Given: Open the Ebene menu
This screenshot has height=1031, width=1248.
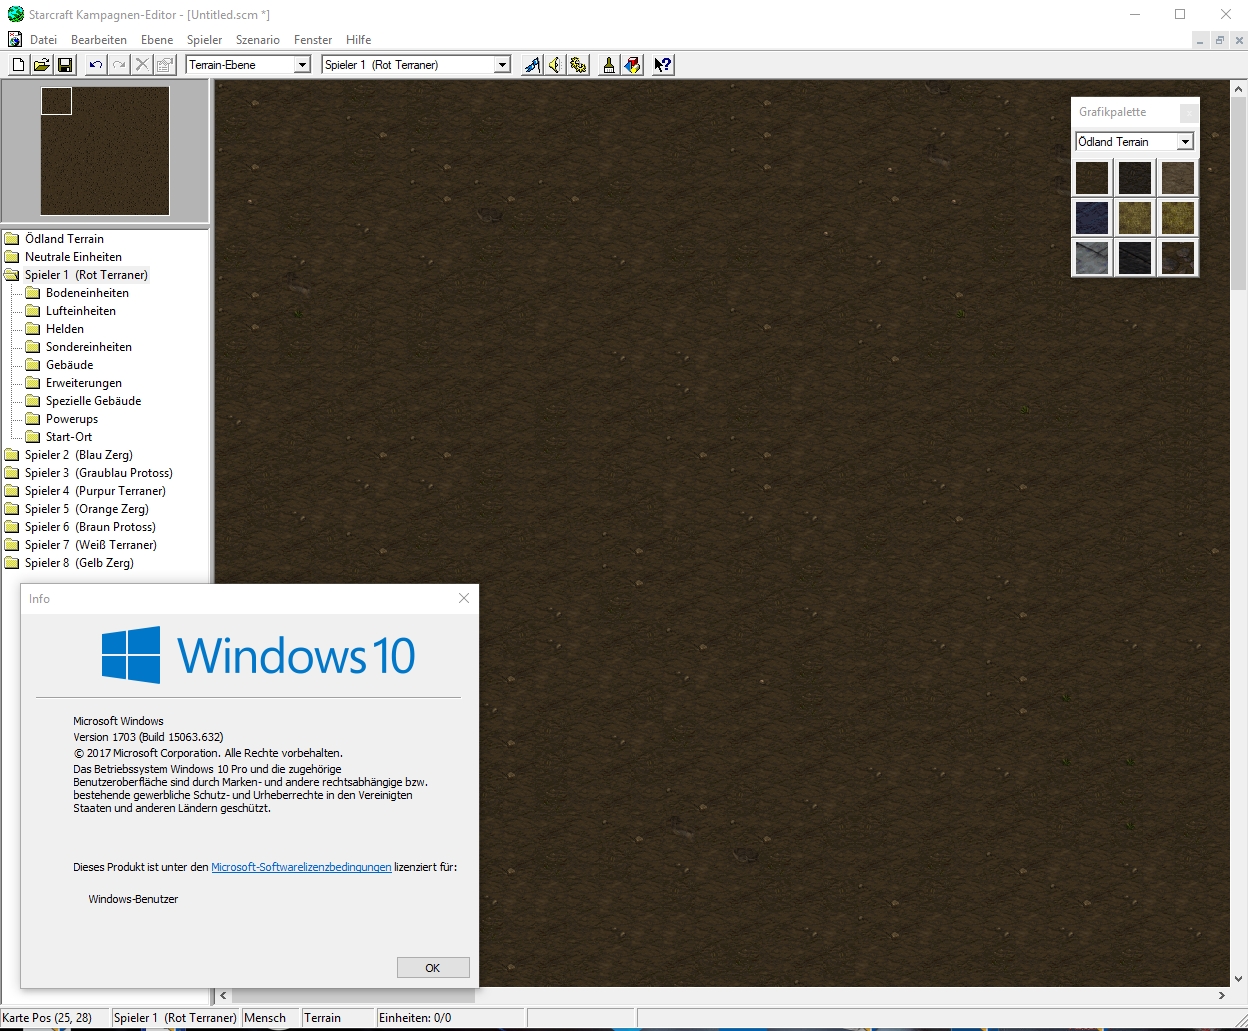Looking at the screenshot, I should tap(157, 40).
